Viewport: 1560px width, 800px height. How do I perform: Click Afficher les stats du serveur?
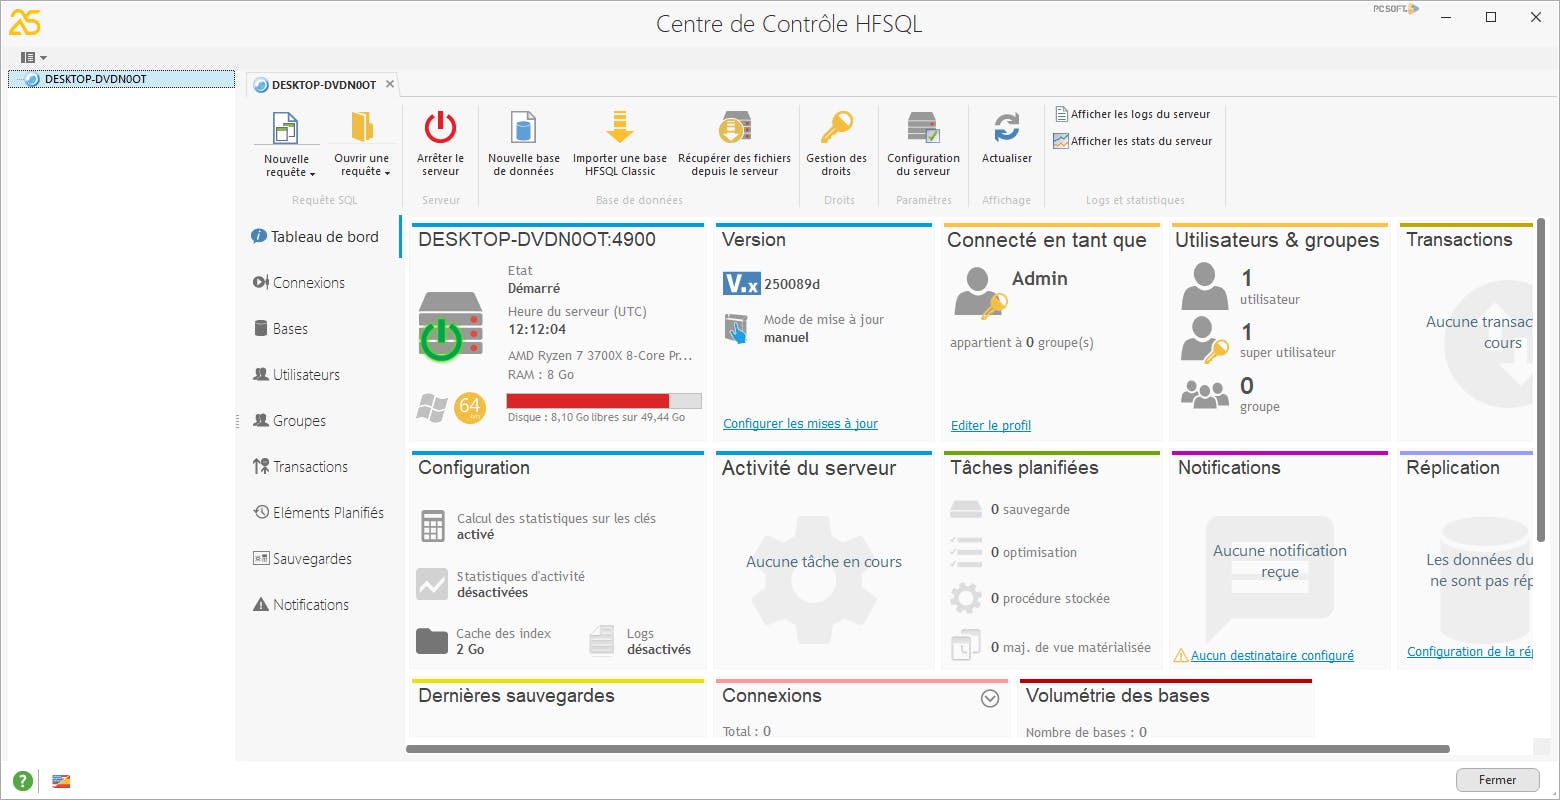coord(1133,141)
